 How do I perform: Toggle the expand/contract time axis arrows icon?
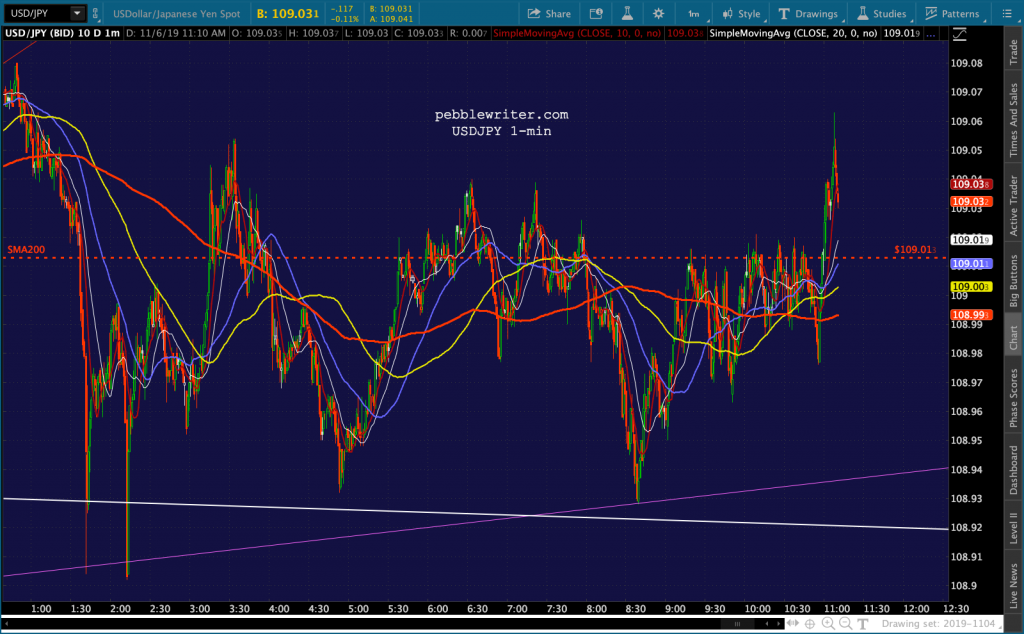tap(792, 624)
